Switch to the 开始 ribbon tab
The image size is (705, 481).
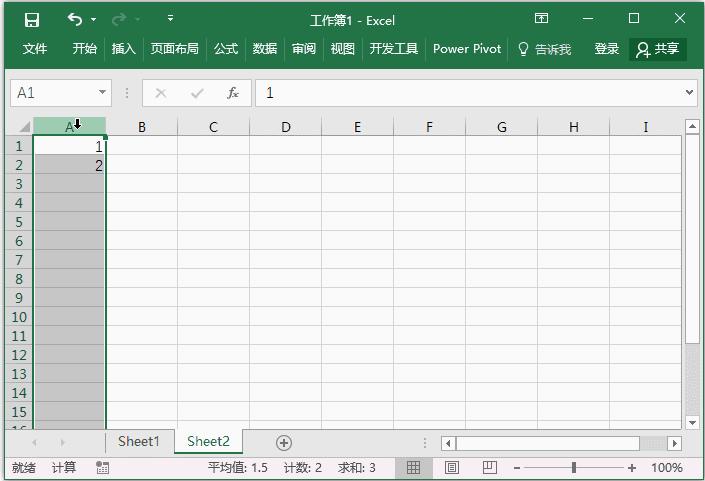coord(85,49)
